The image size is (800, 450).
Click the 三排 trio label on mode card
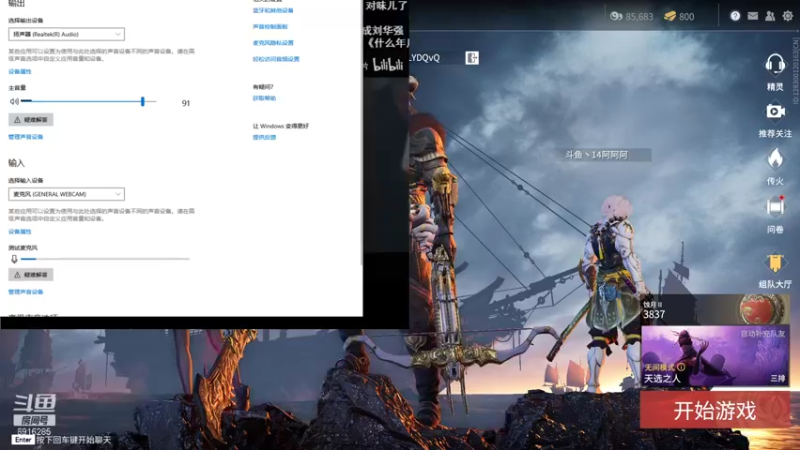[x=778, y=378]
